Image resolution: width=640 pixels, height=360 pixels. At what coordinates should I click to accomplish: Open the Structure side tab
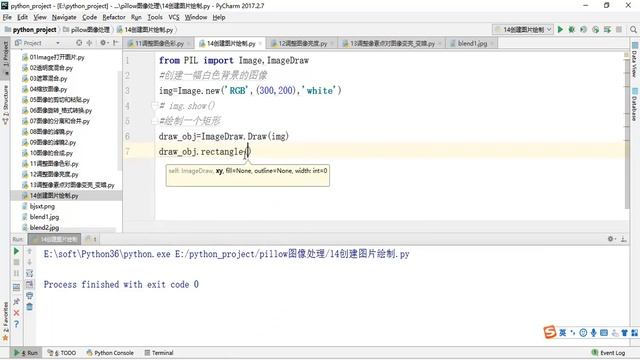point(5,104)
